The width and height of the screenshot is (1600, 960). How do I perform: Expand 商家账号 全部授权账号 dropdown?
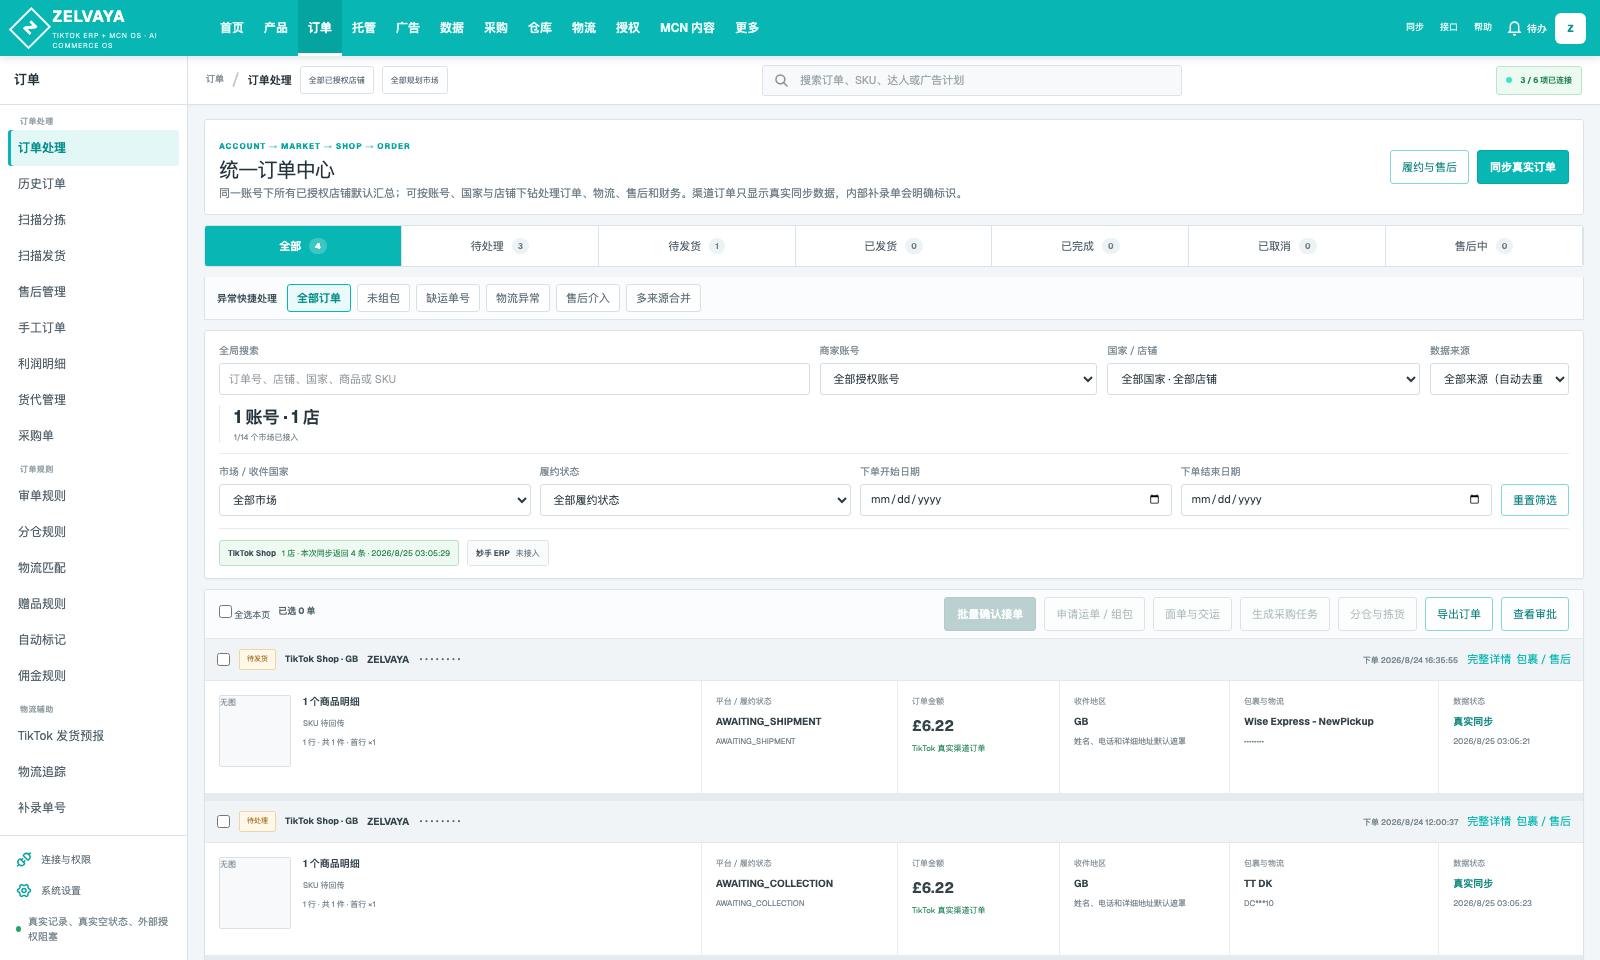(958, 379)
